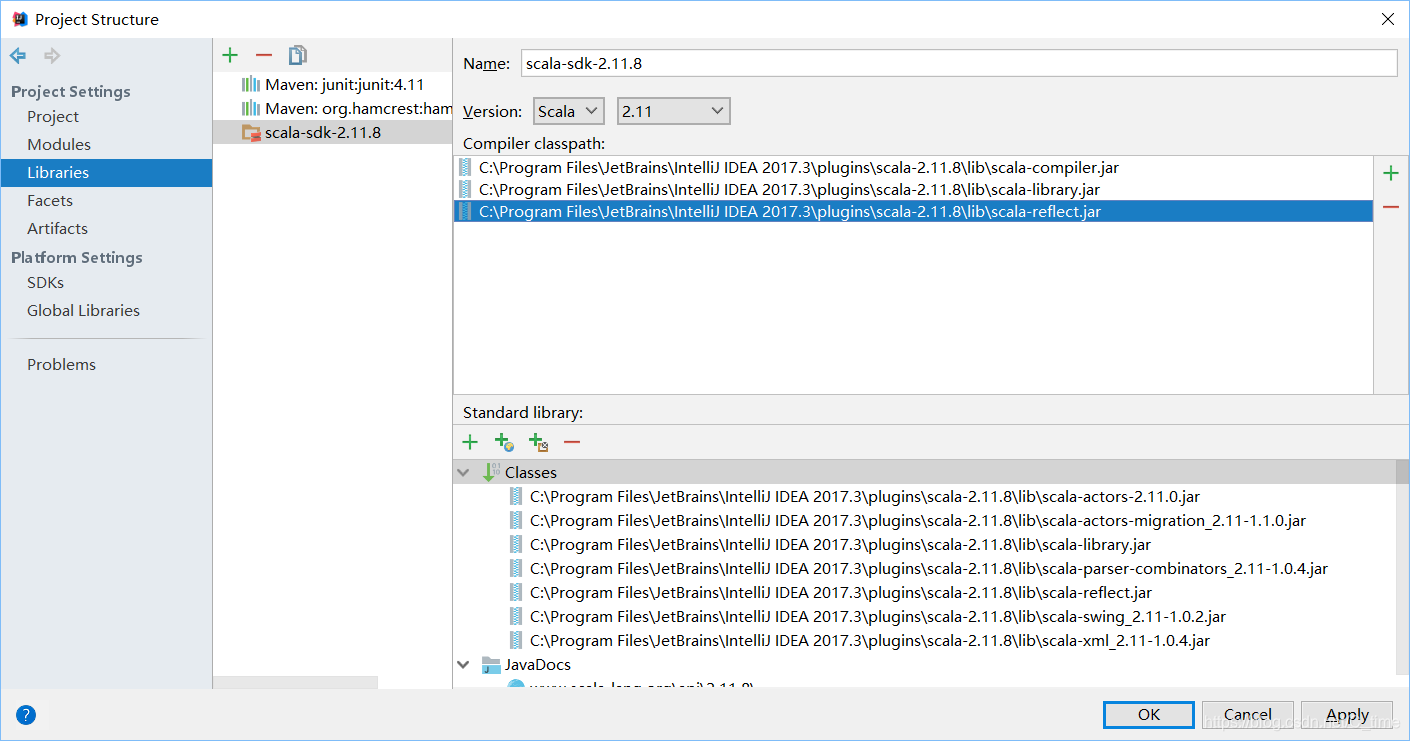
Task: Add new project library with green plus
Action: 230,55
